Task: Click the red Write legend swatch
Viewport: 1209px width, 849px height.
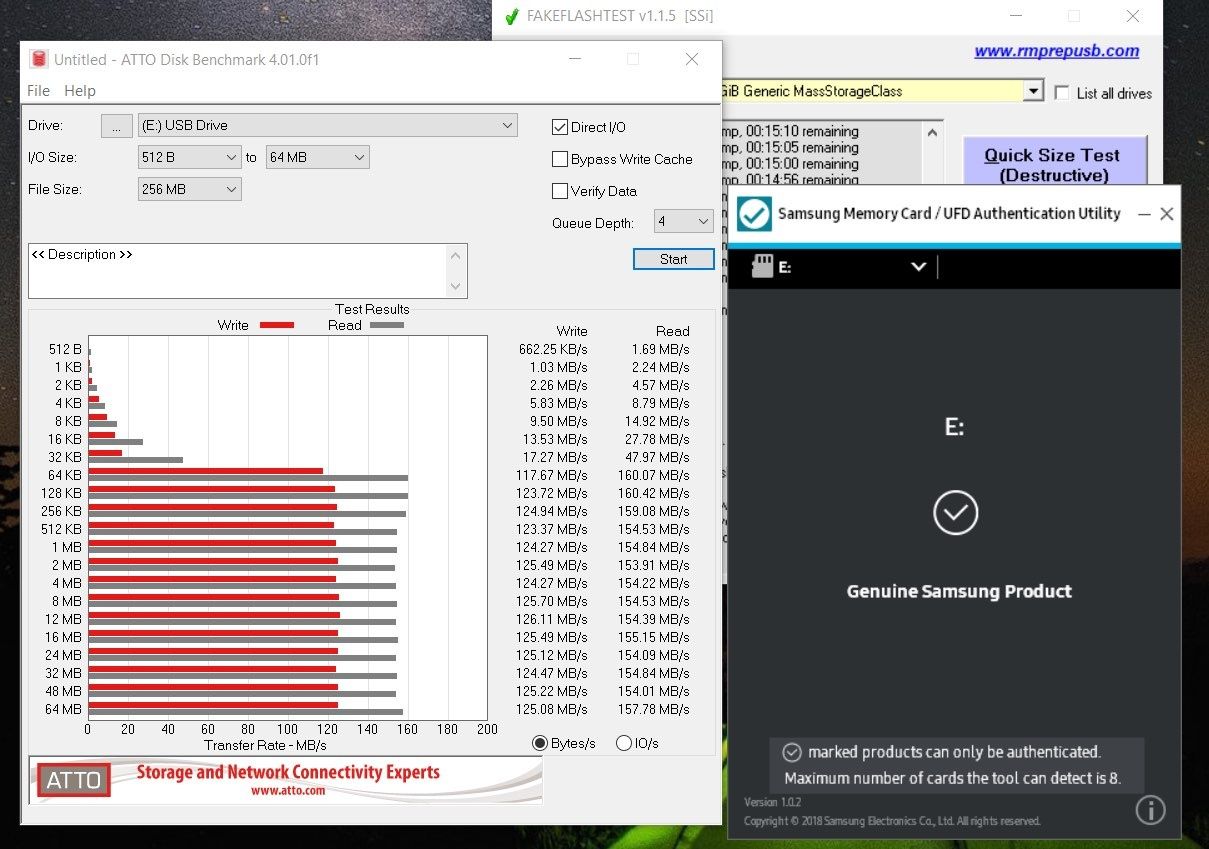Action: [277, 325]
